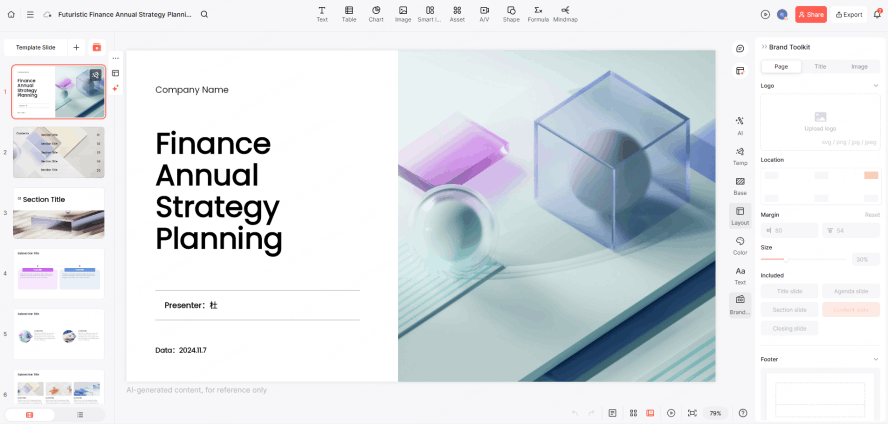
Task: Start slideshow from top-right play icon
Action: [x=765, y=15]
